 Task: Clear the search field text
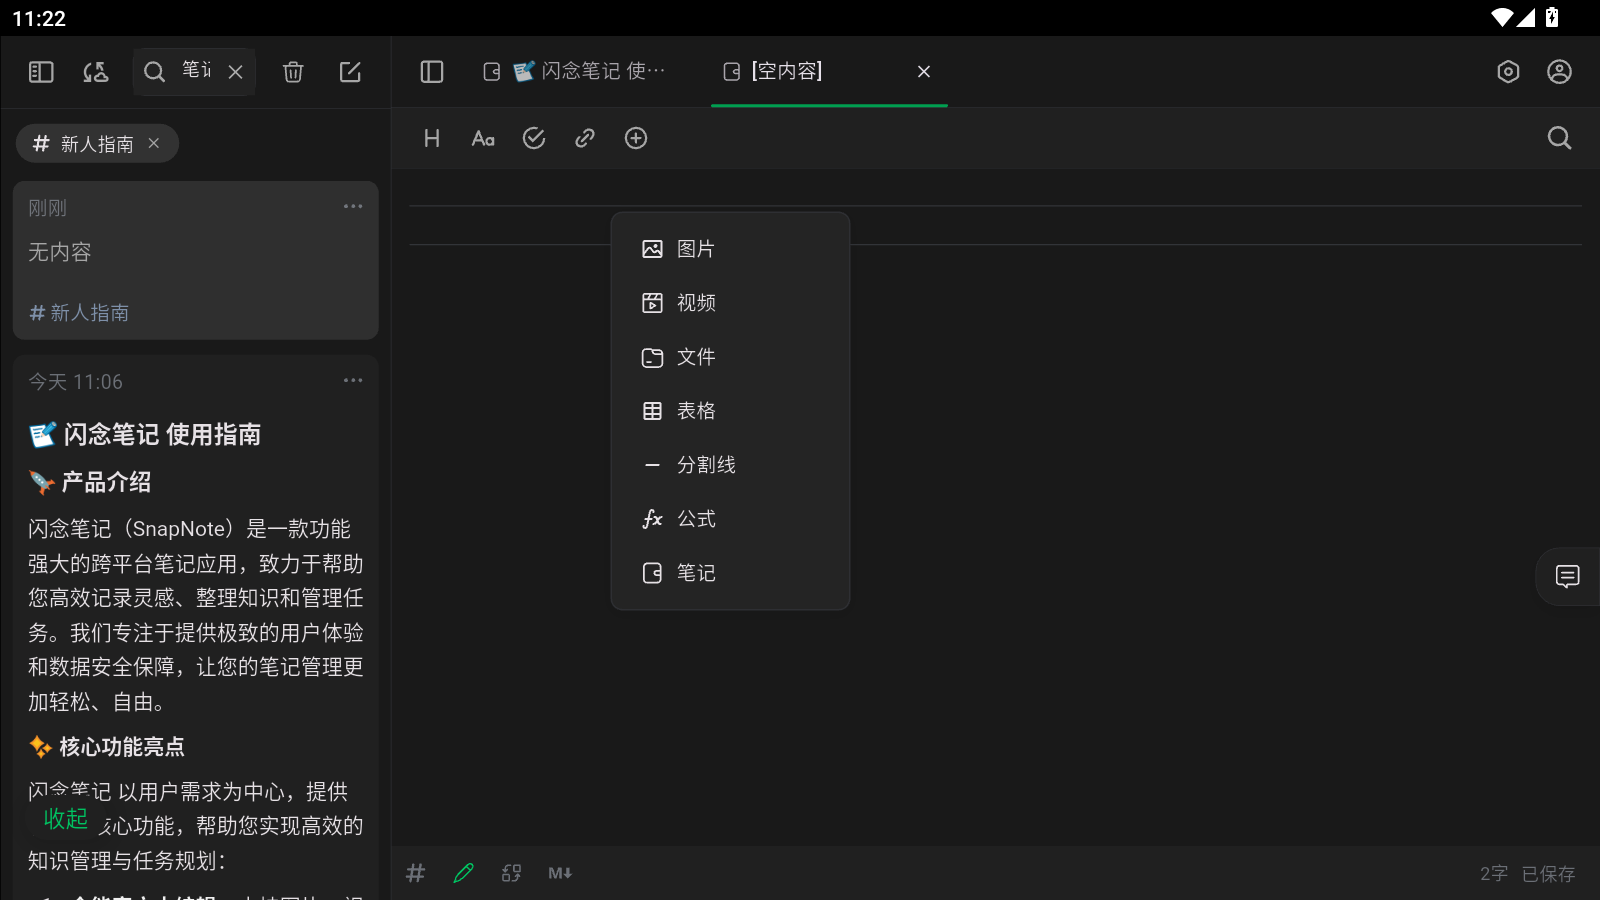[x=235, y=71]
